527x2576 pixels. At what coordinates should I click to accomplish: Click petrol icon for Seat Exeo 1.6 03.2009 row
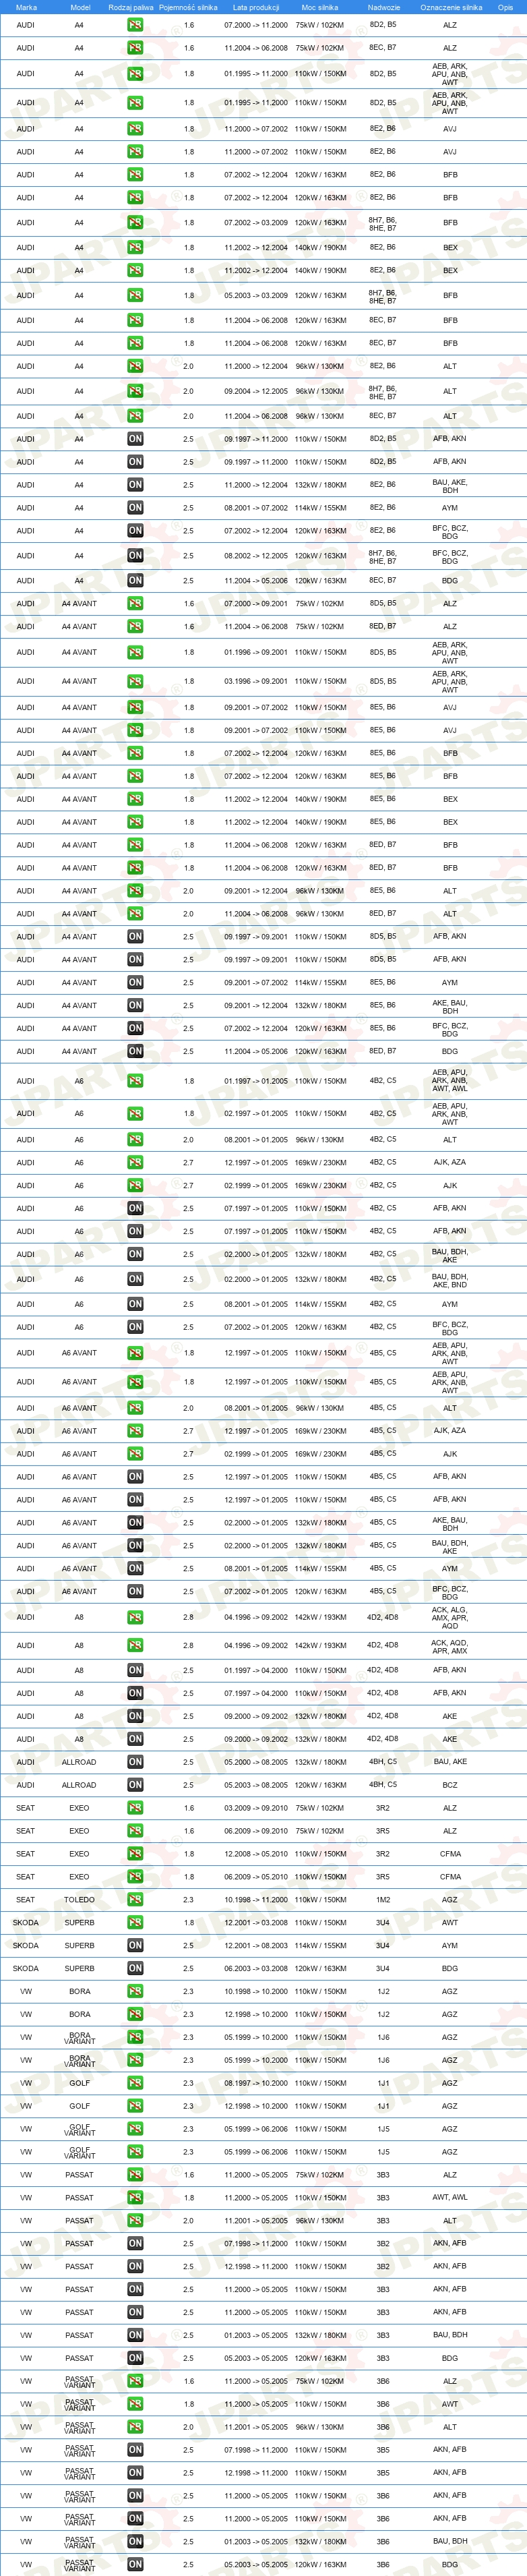pos(135,1808)
